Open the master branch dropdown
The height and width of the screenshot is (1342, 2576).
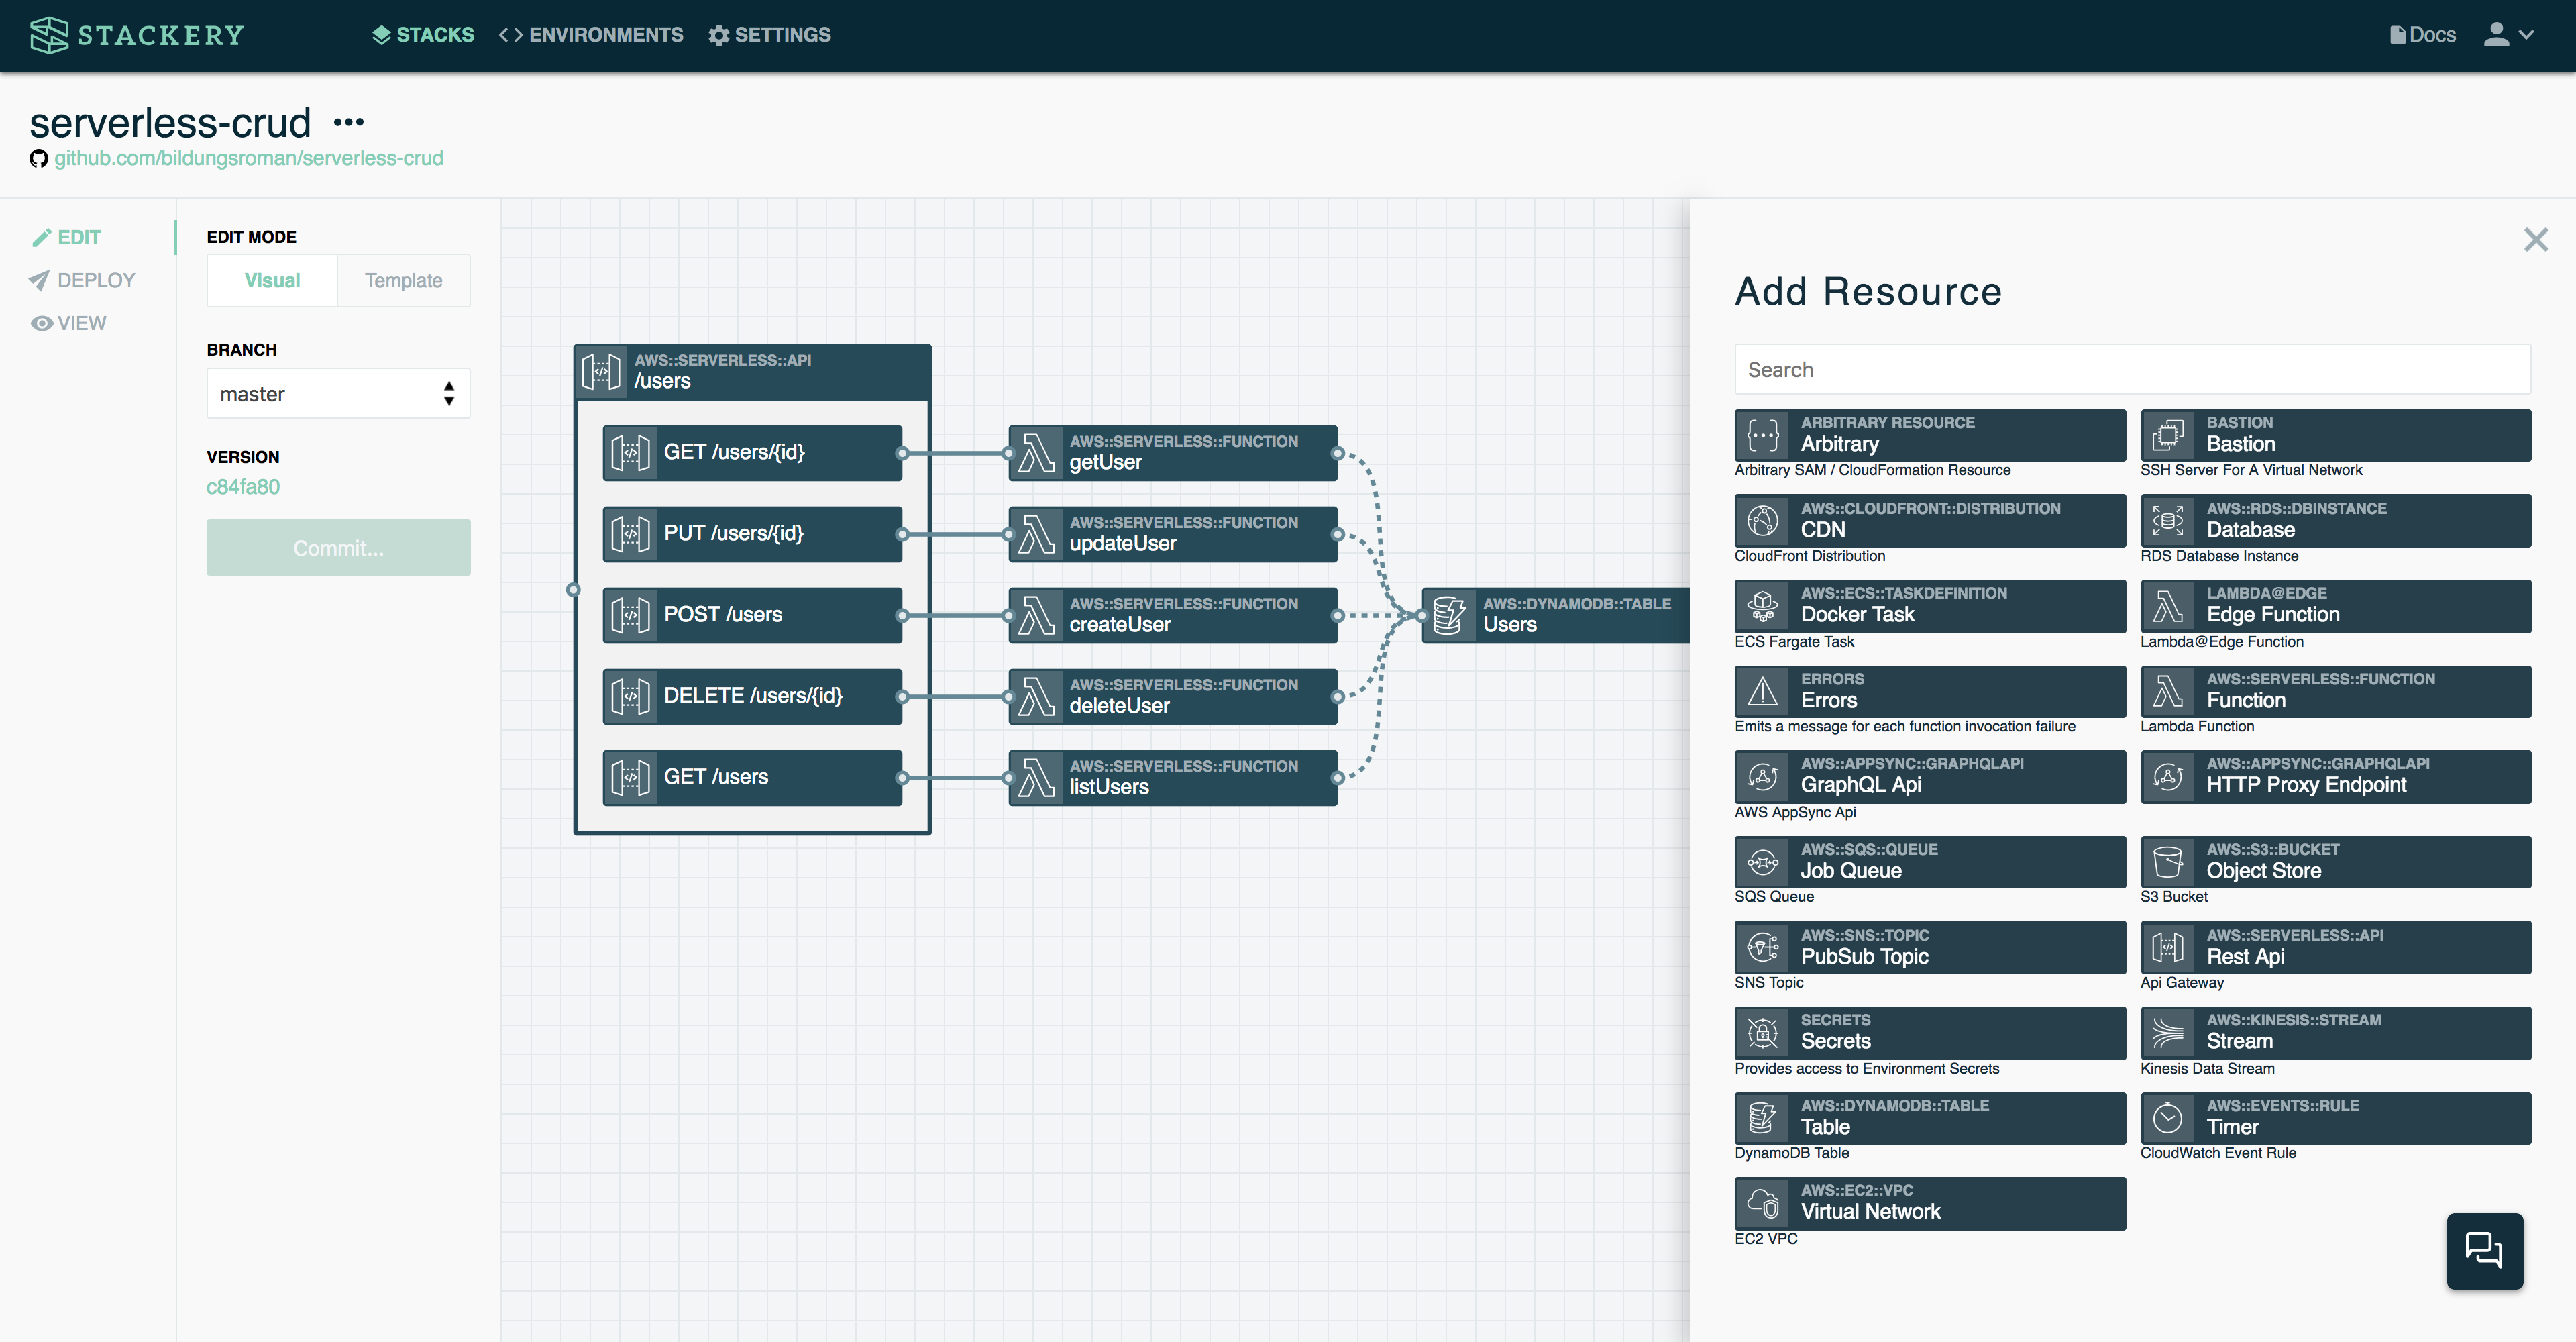click(338, 394)
